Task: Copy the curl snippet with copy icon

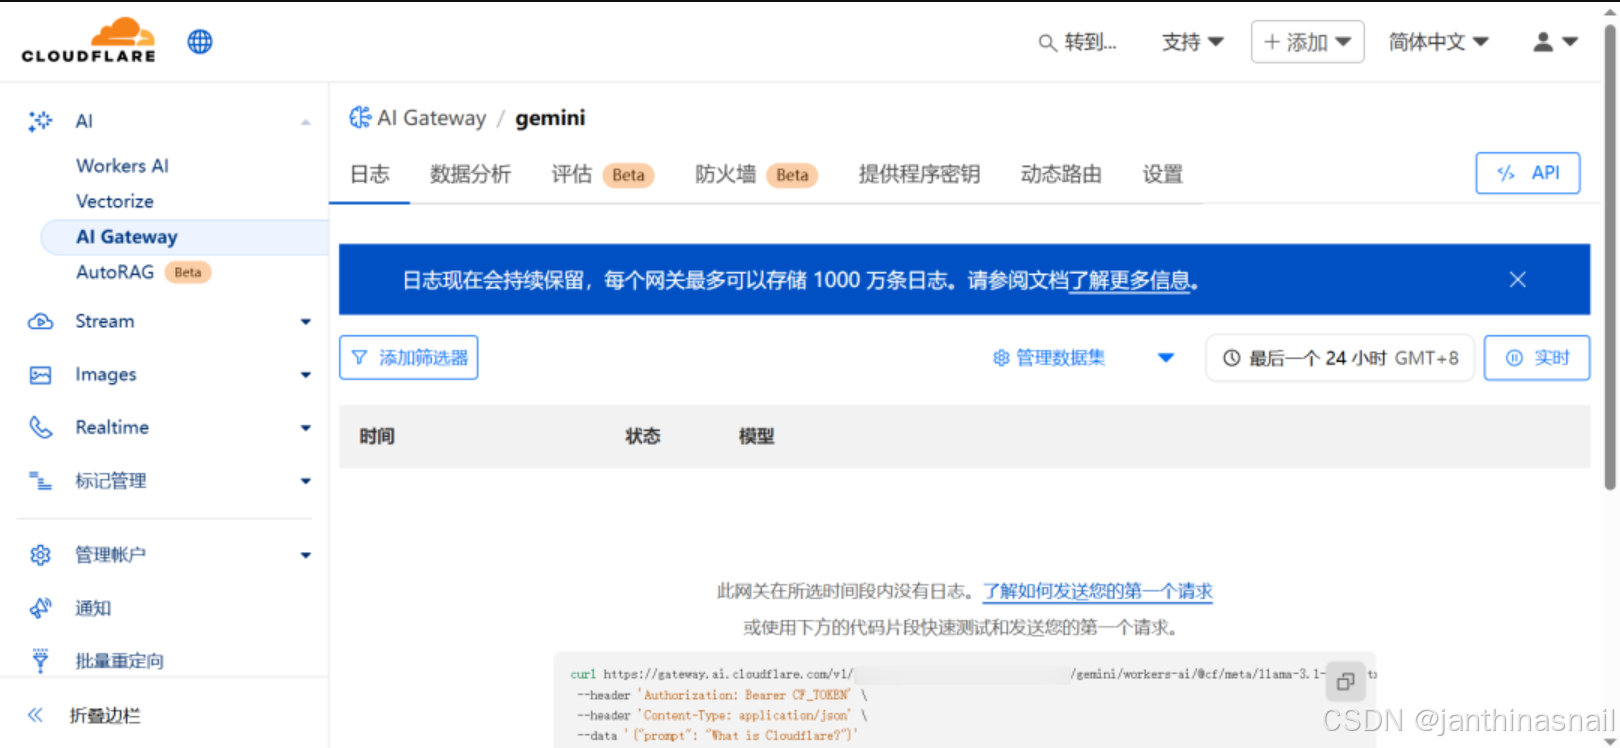Action: (x=1345, y=682)
